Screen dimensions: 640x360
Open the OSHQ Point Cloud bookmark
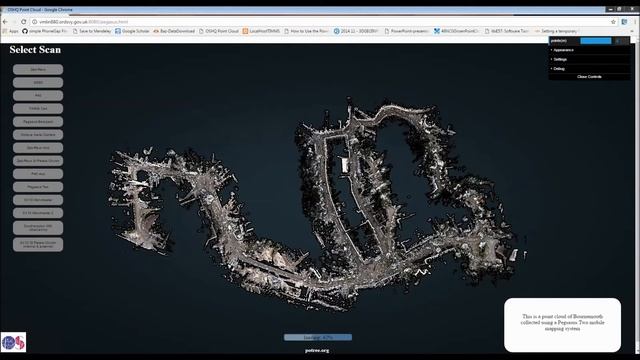pyautogui.click(x=219, y=31)
